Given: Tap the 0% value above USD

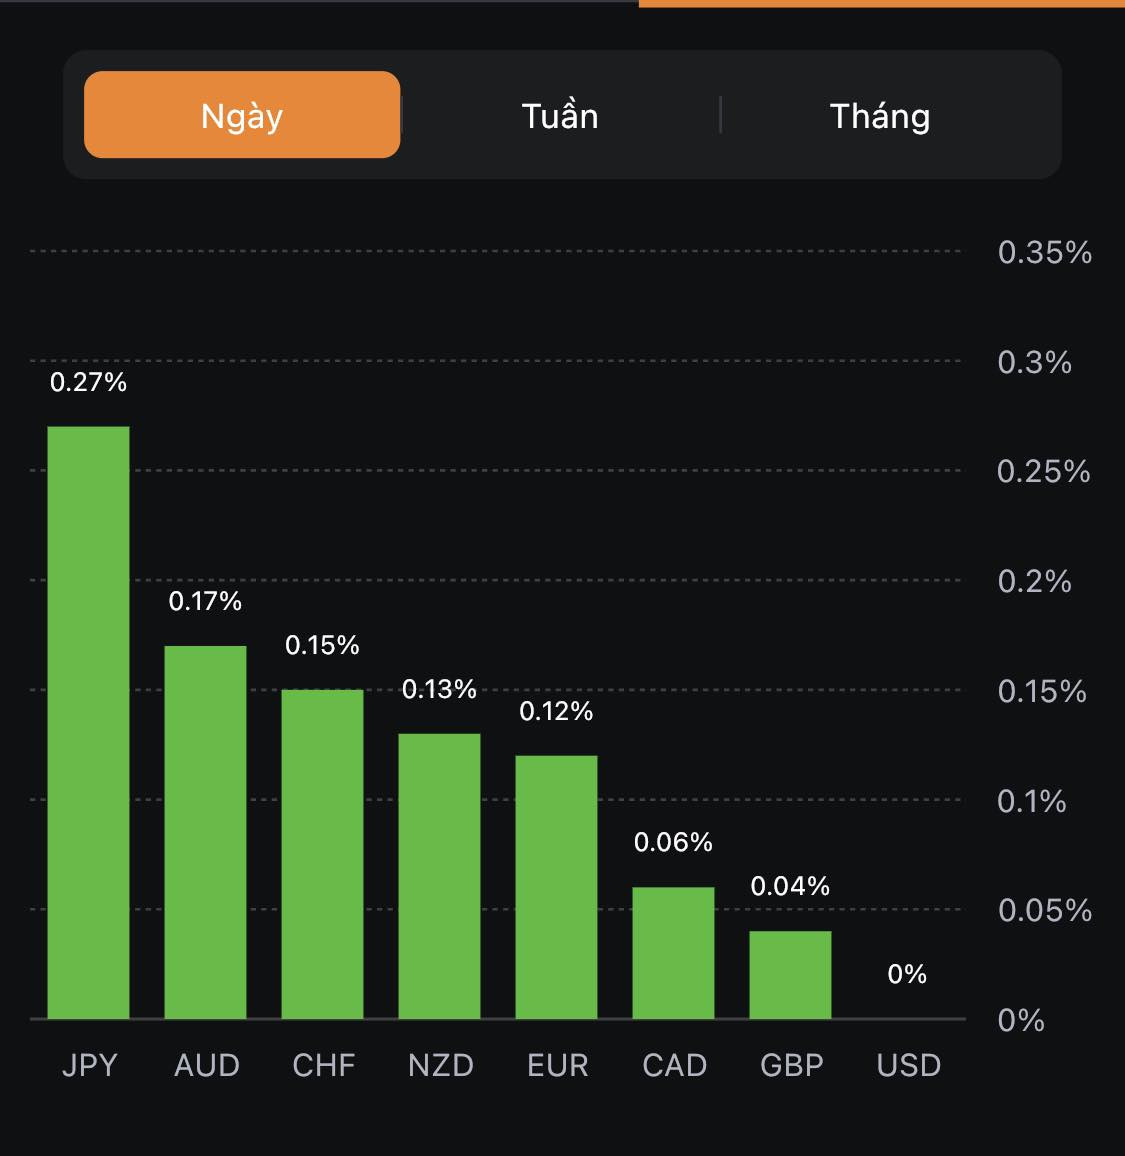Looking at the screenshot, I should 907,974.
